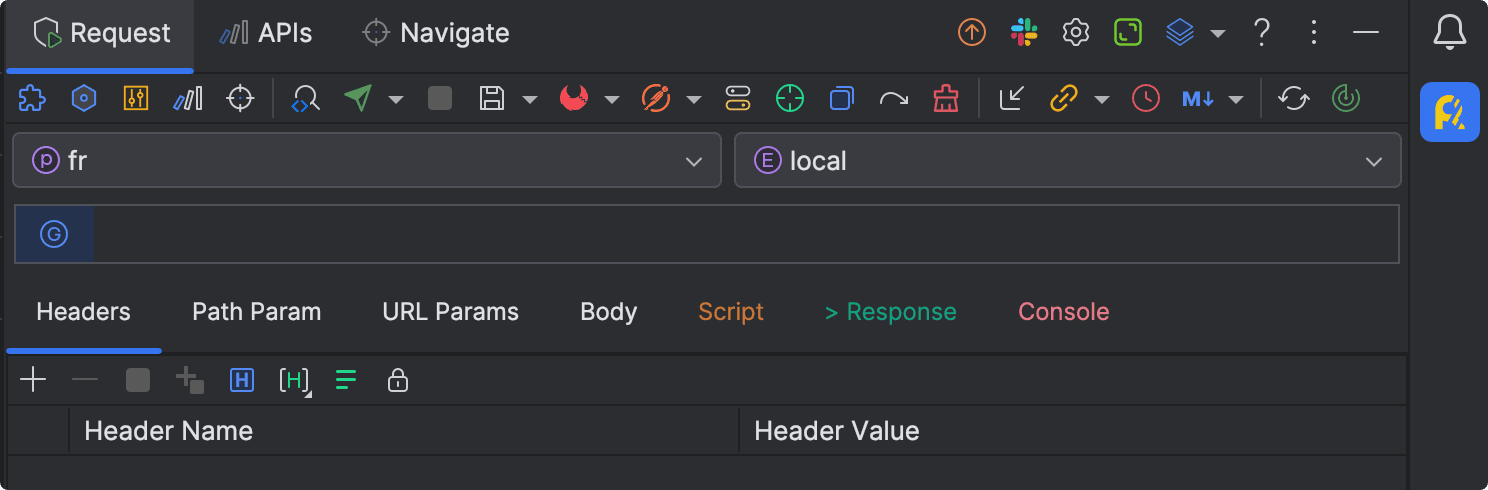Open dropdown beside the layers icon
The height and width of the screenshot is (490, 1488).
coord(1218,34)
